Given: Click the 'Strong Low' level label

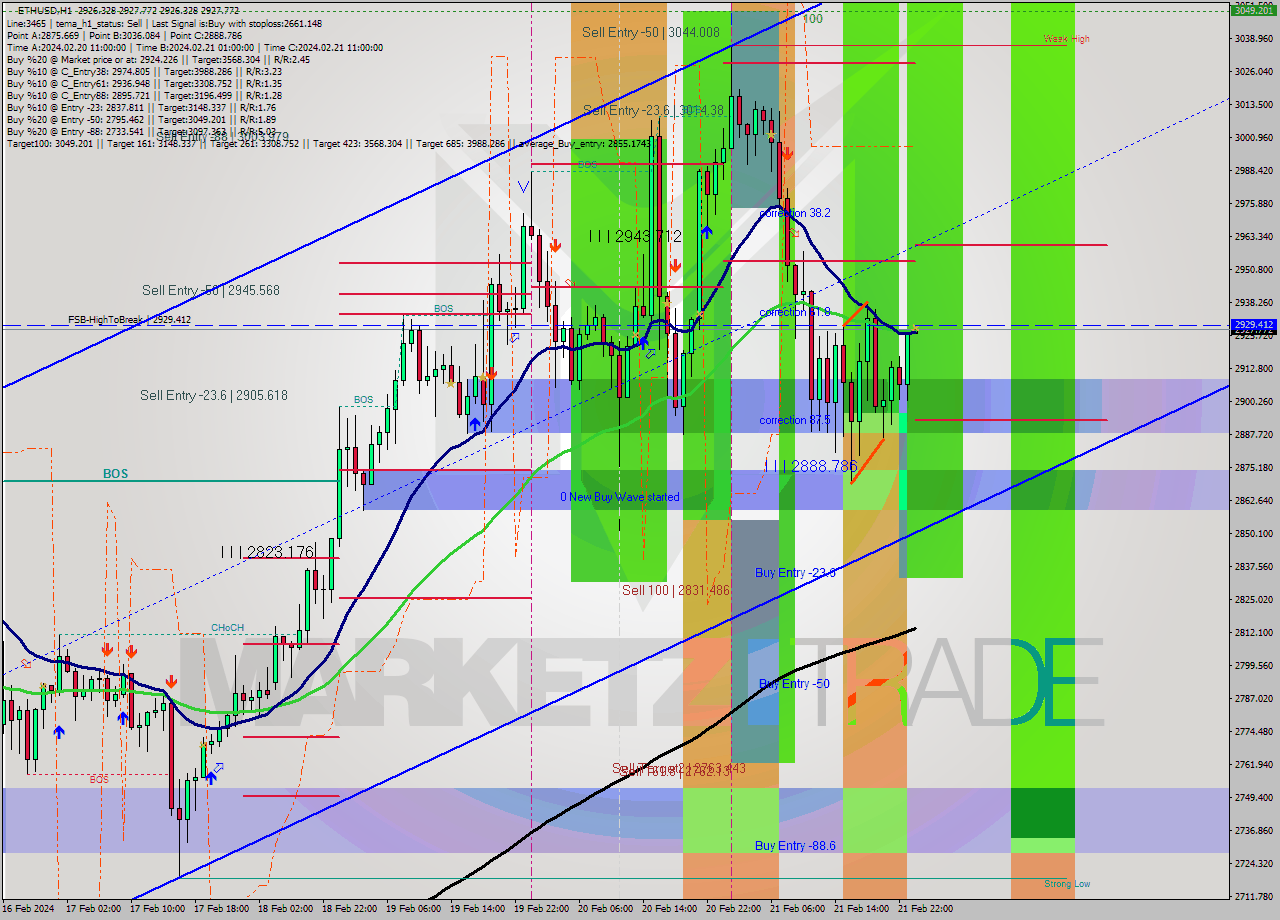Looking at the screenshot, I should [x=1067, y=884].
